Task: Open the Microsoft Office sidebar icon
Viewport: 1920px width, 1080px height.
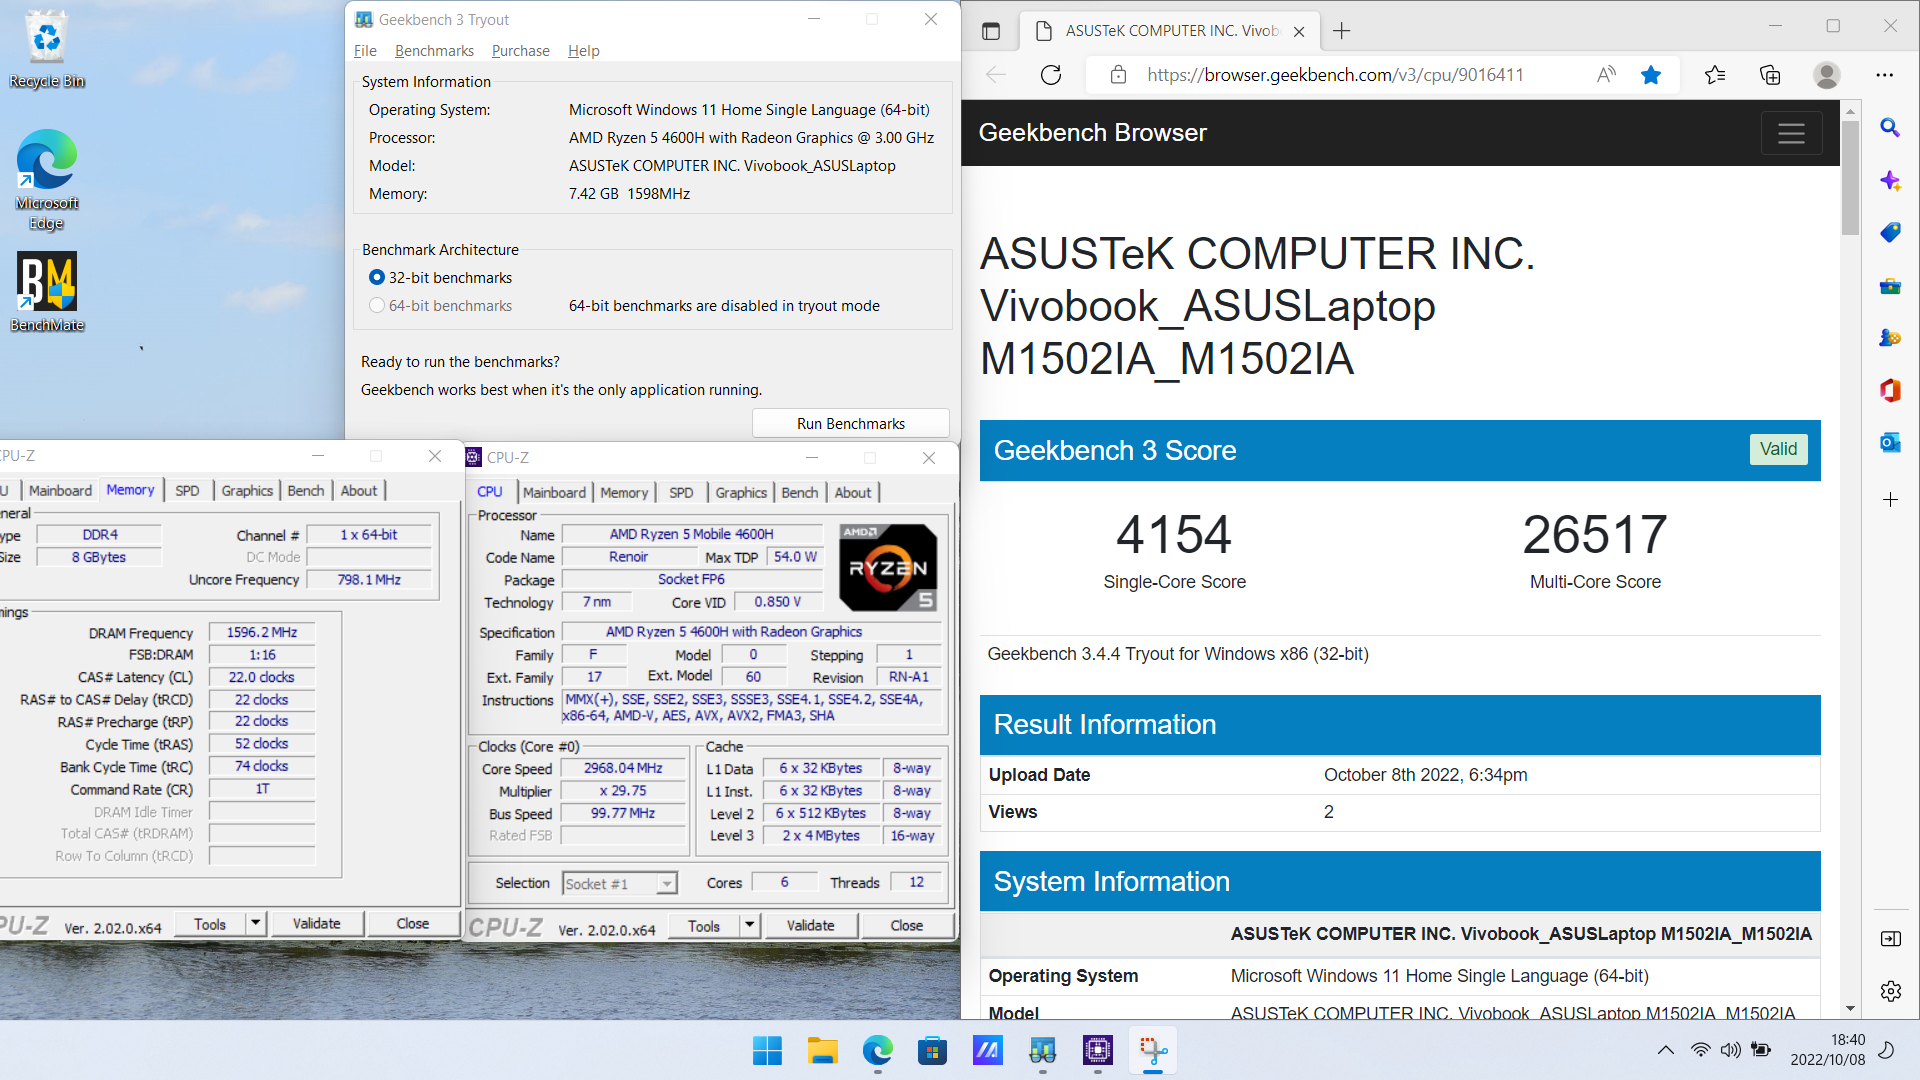Action: coord(1890,390)
